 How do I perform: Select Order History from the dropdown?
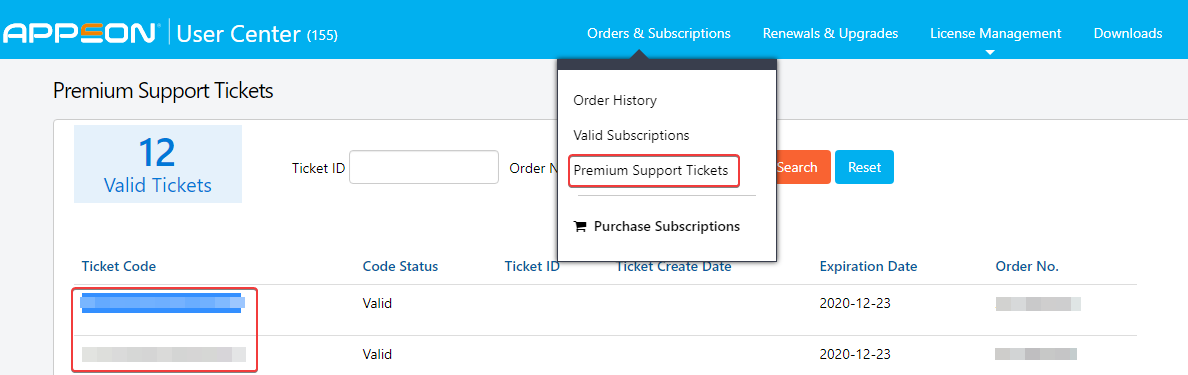[x=614, y=100]
